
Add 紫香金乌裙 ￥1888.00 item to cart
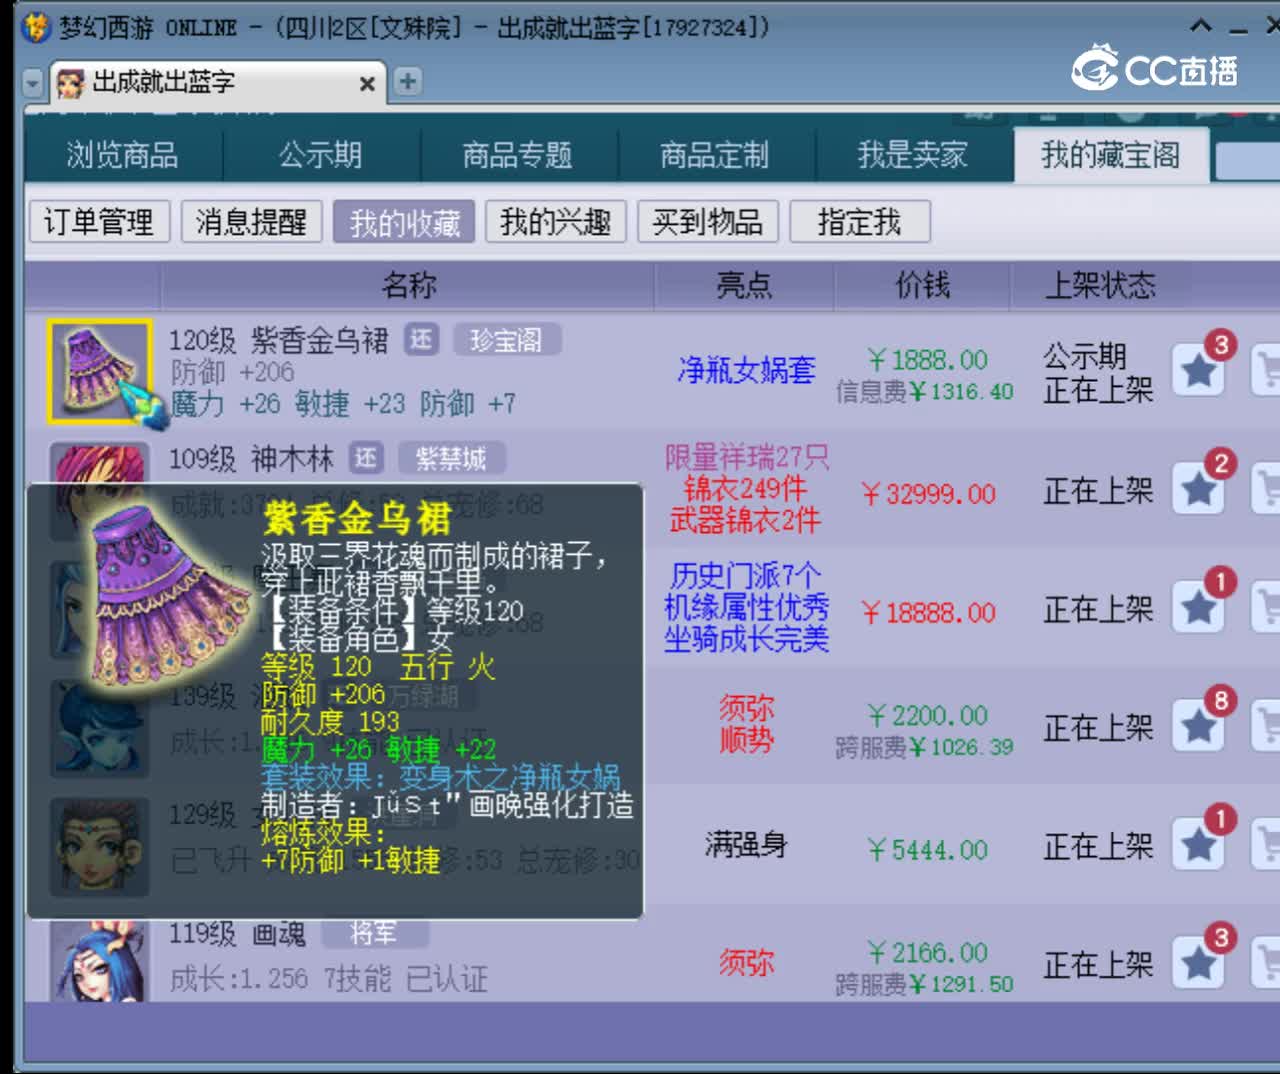1266,371
